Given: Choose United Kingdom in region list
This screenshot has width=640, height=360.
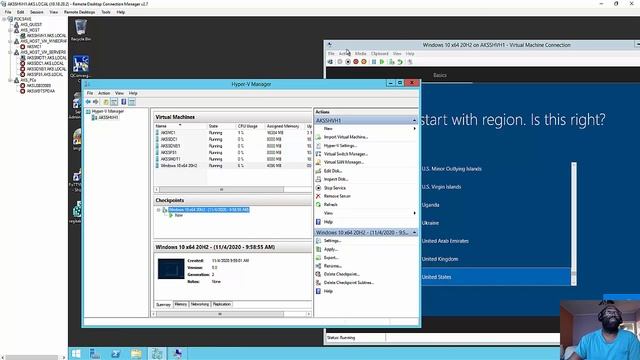Looking at the screenshot, I should (x=440, y=259).
